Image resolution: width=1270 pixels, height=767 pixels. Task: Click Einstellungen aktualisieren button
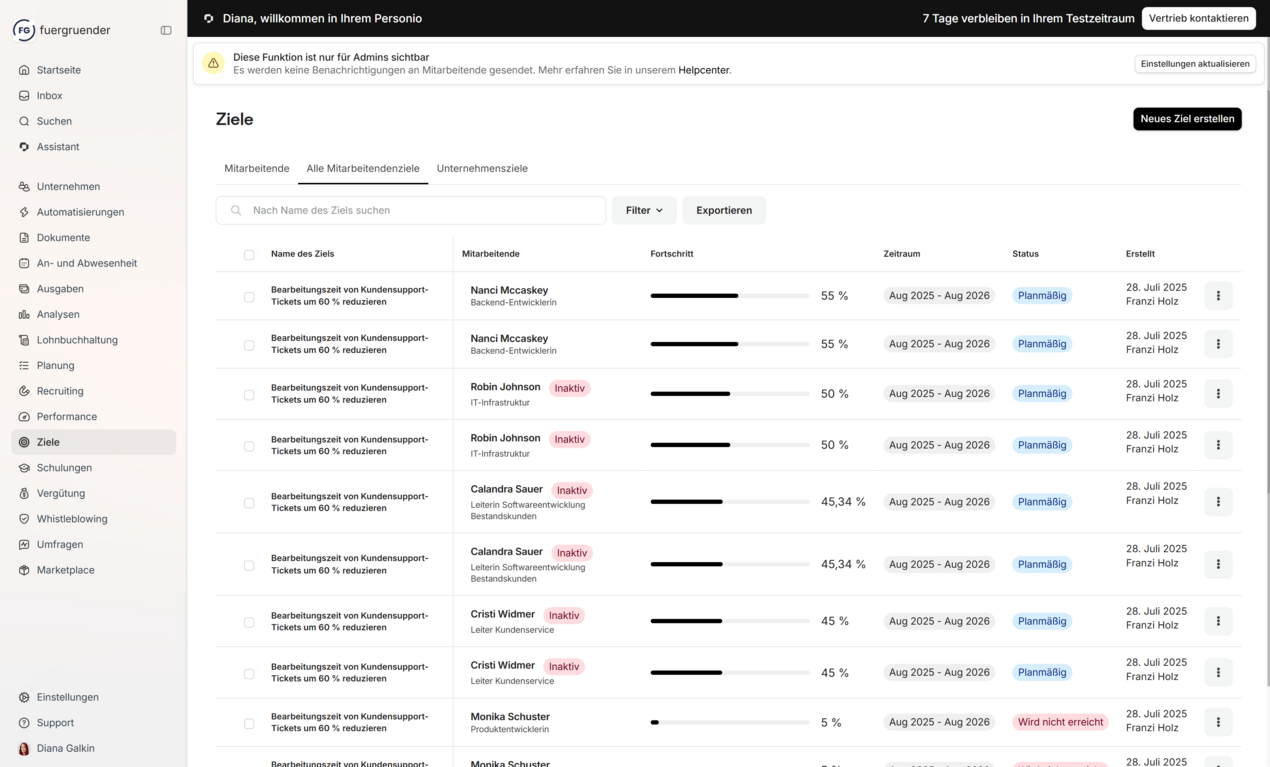click(1195, 64)
